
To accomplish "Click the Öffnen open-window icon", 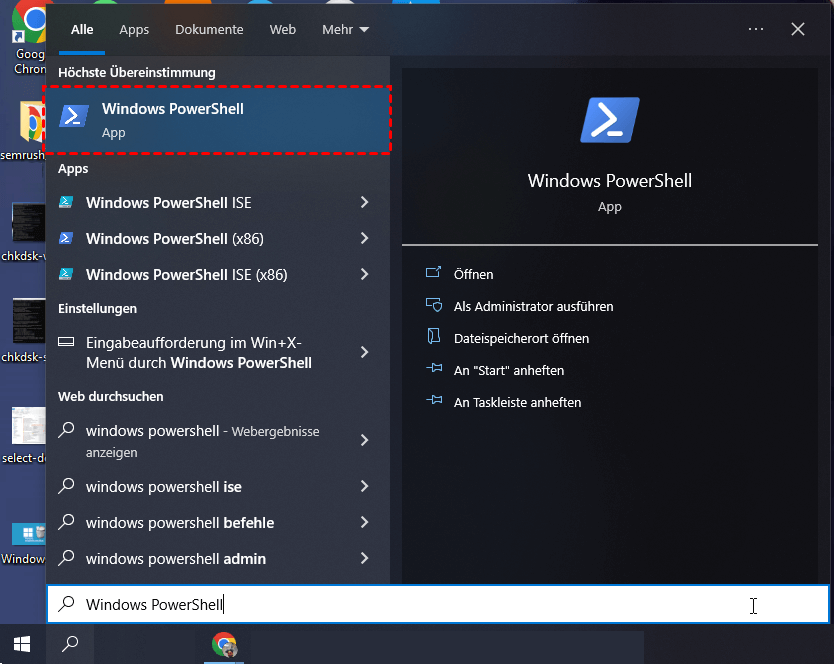I will point(433,273).
